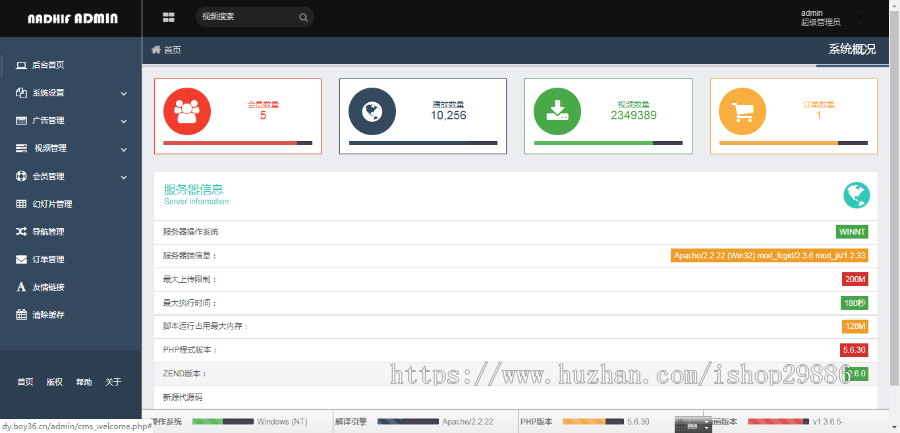The height and width of the screenshot is (433, 900).
Task: Click the WINNT green badge
Action: click(852, 232)
